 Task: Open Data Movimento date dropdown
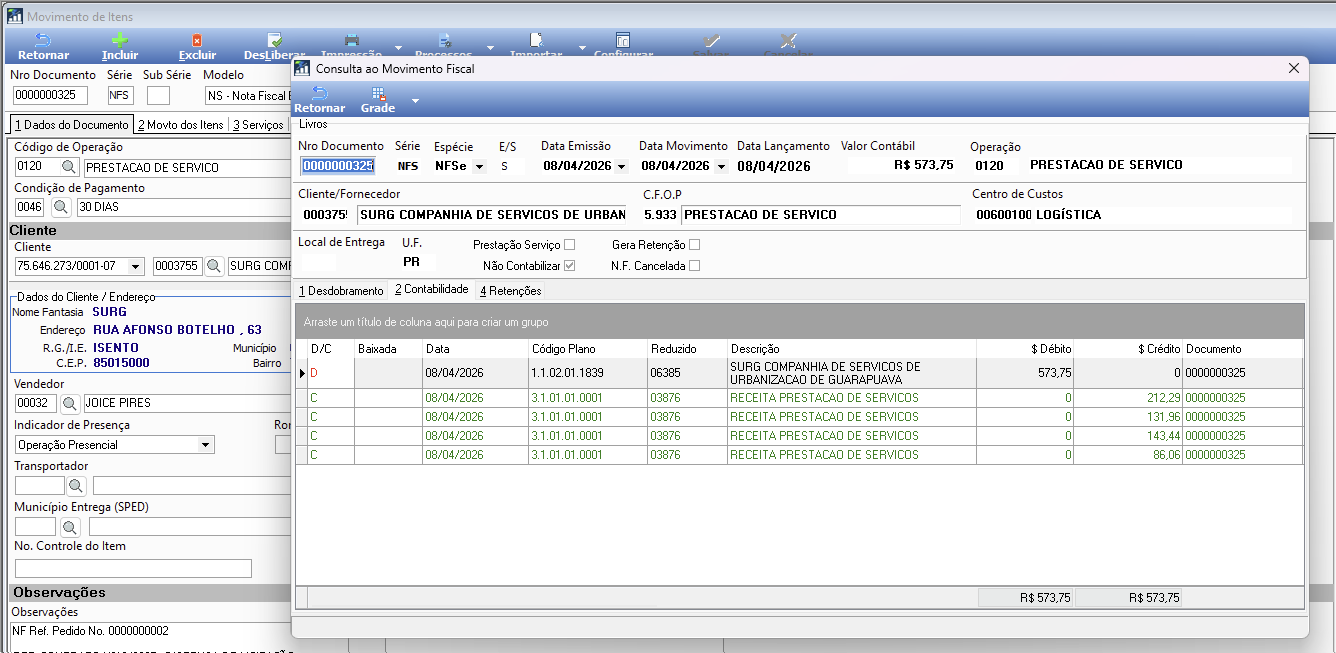pyautogui.click(x=720, y=166)
